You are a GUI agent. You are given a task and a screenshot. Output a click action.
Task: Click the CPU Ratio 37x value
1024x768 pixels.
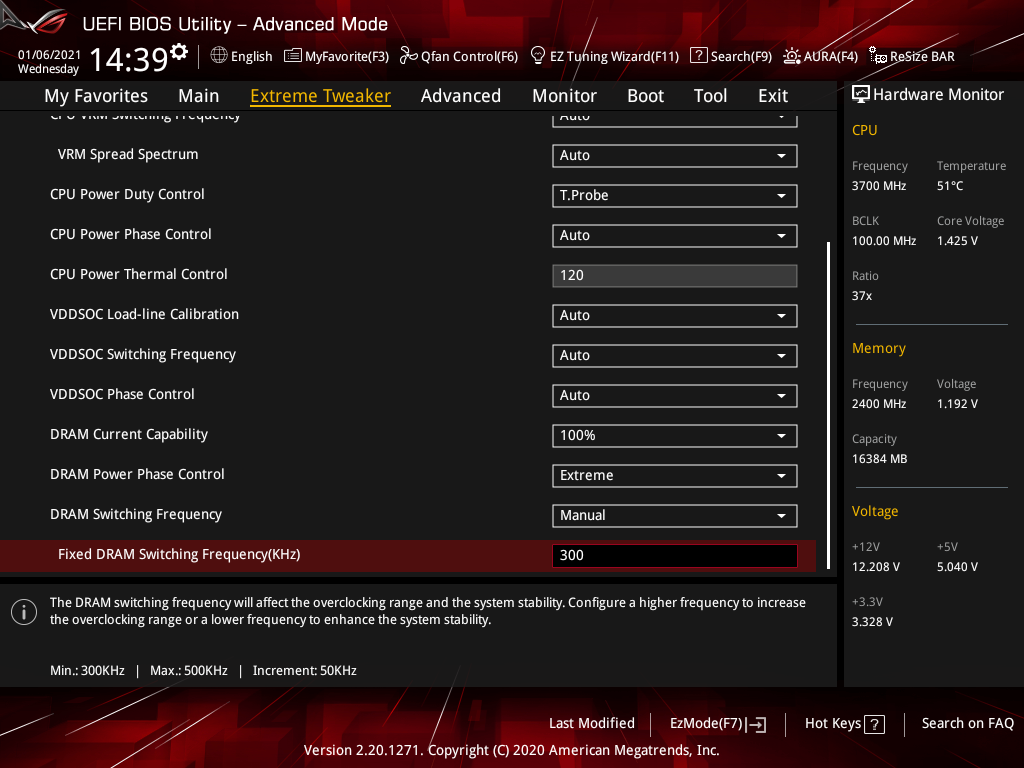(x=862, y=296)
